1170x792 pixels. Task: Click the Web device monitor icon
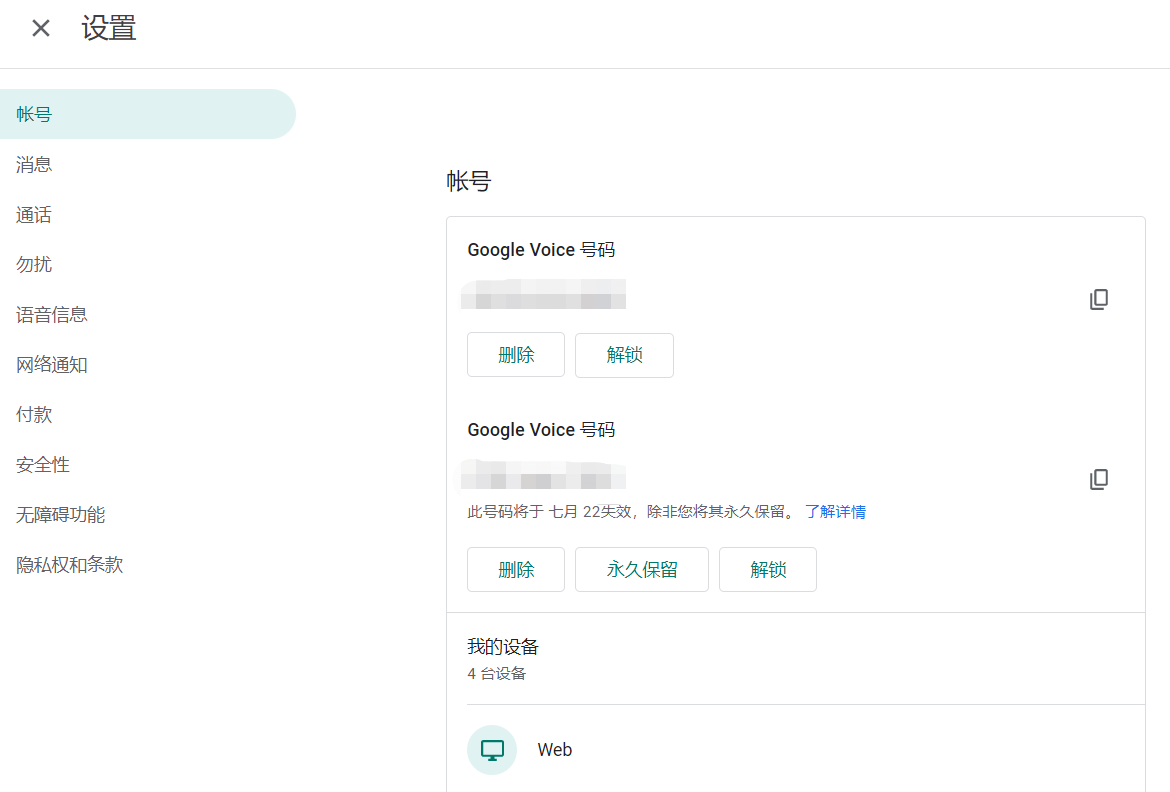pos(492,749)
